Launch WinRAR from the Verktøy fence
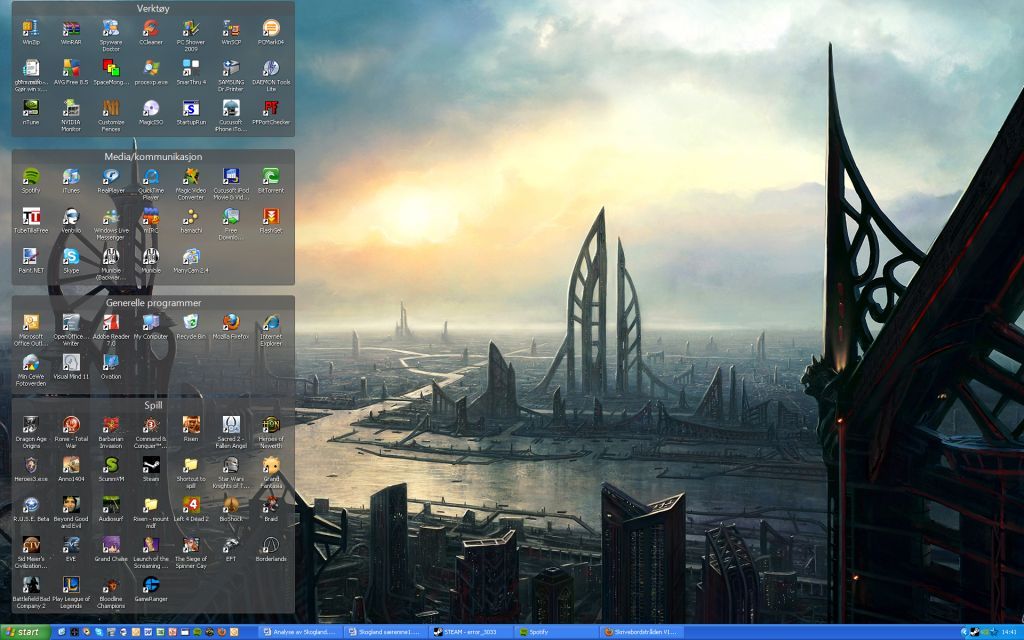 coord(71,33)
